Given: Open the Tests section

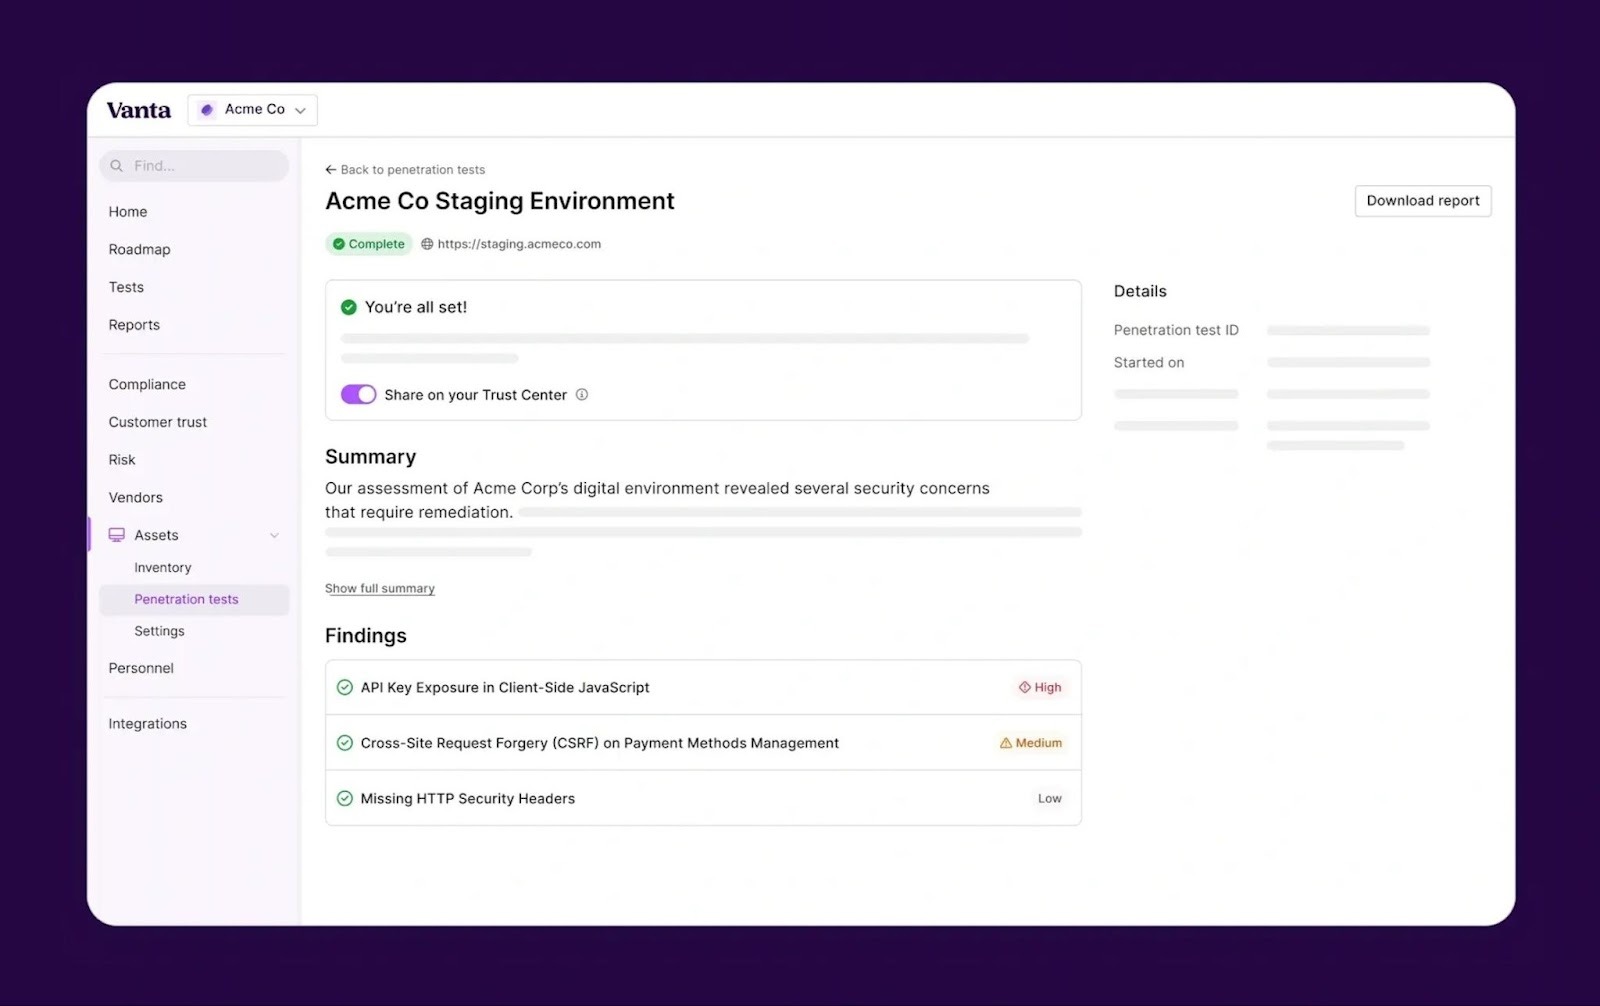Looking at the screenshot, I should 126,287.
